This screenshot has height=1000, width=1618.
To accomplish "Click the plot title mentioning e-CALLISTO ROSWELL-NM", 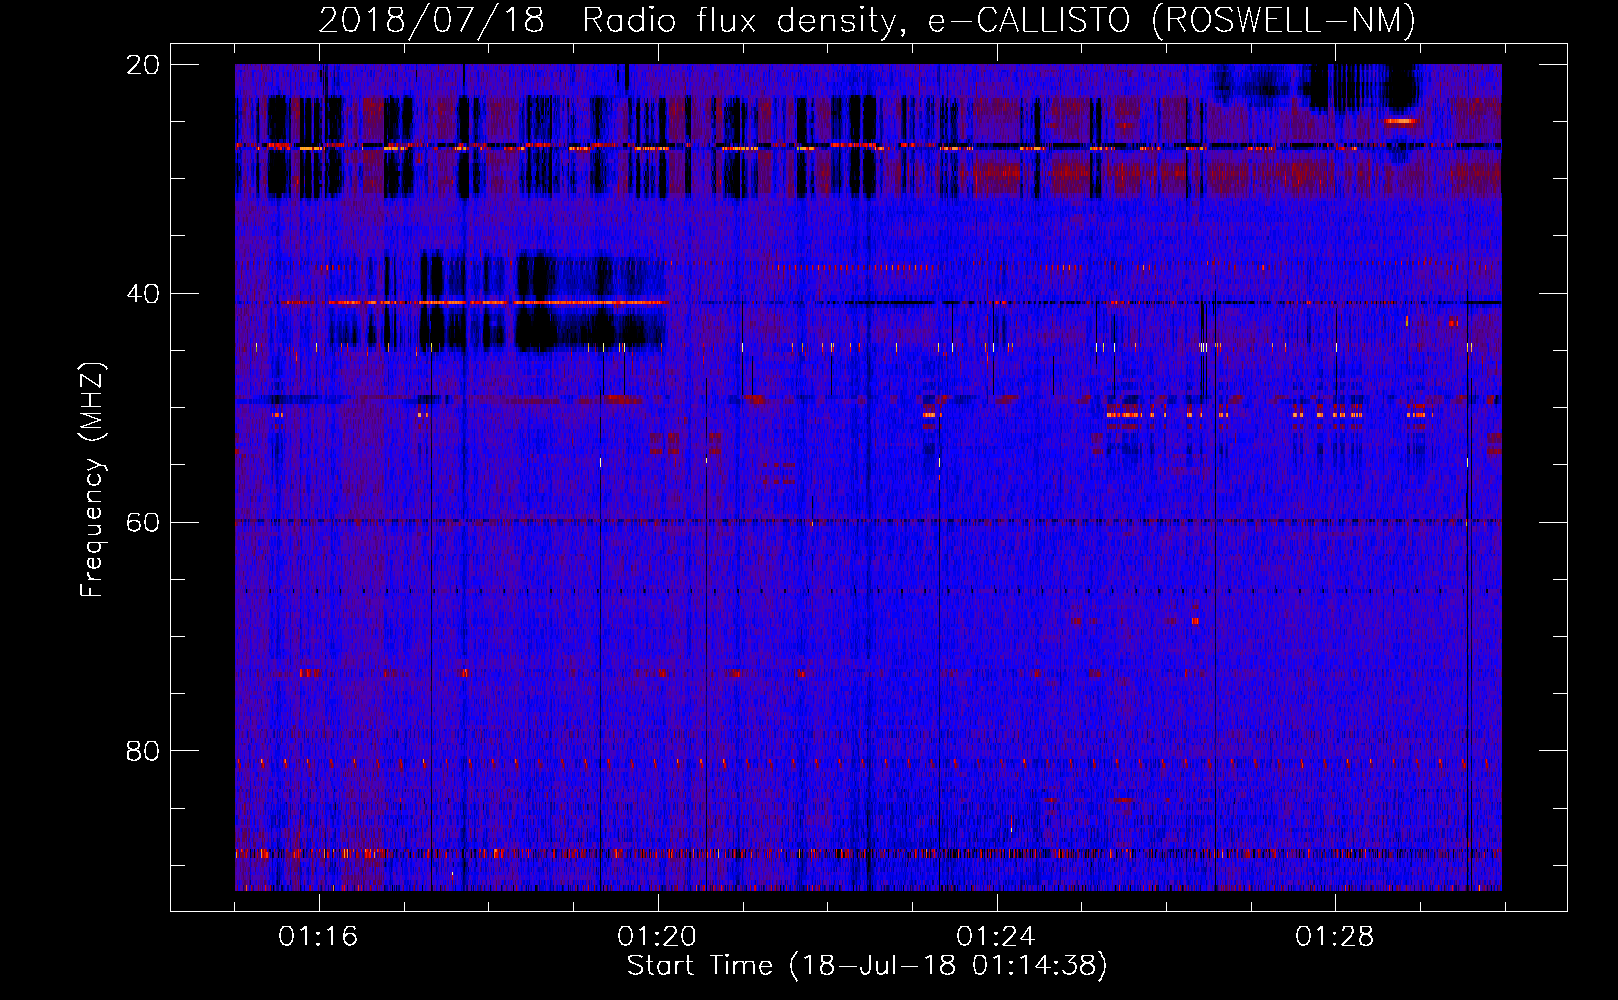I will click(867, 21).
